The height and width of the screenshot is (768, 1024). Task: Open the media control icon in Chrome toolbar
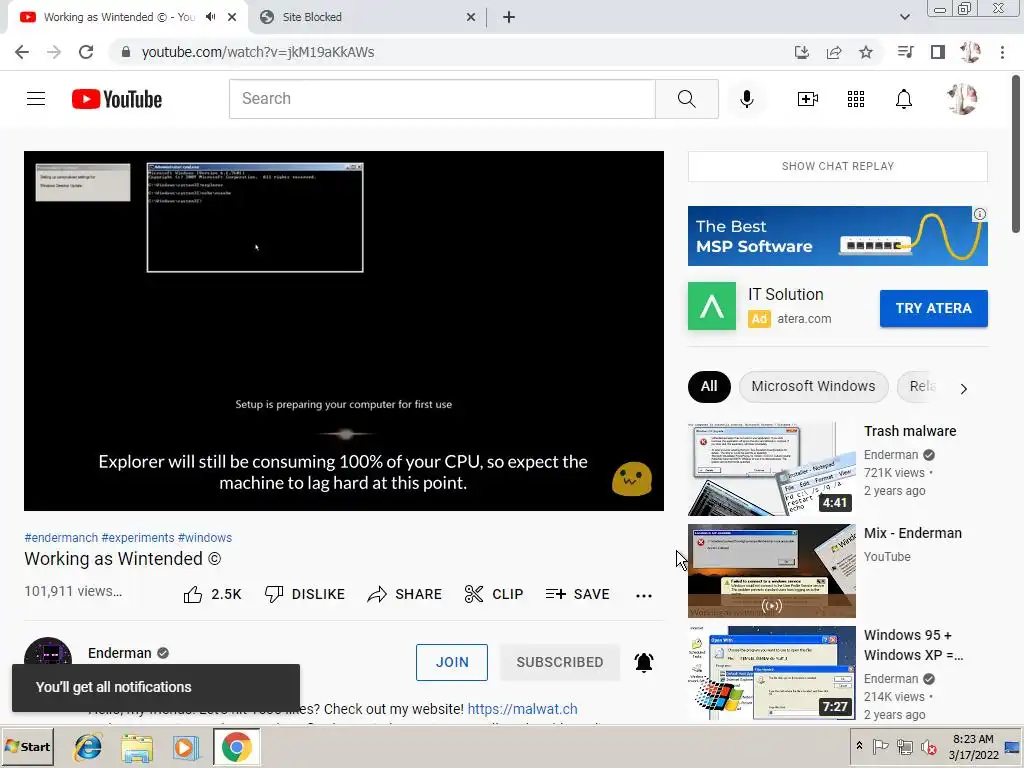coord(905,52)
